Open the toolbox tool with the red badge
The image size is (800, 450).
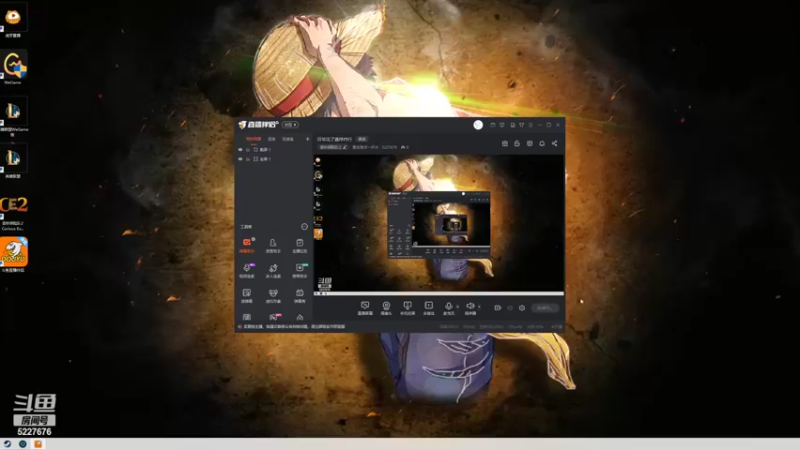(x=274, y=317)
